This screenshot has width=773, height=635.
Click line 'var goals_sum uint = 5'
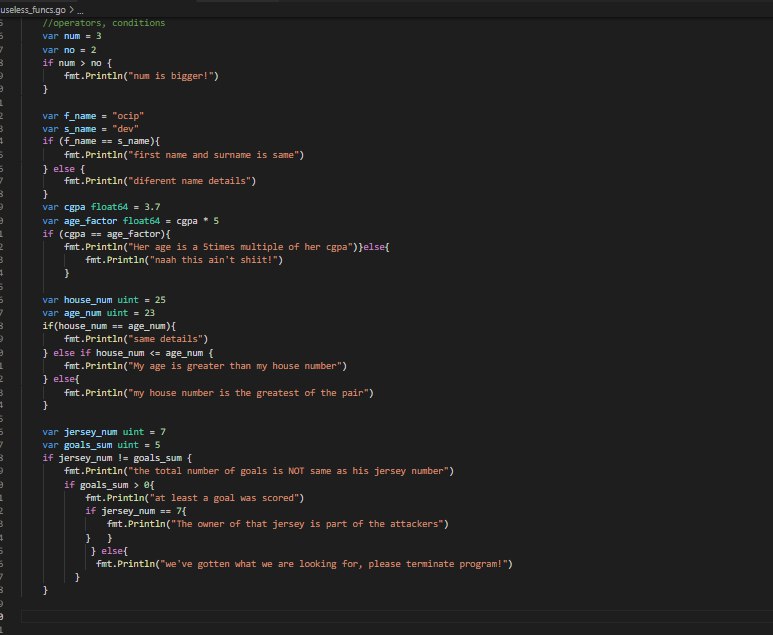pos(101,445)
